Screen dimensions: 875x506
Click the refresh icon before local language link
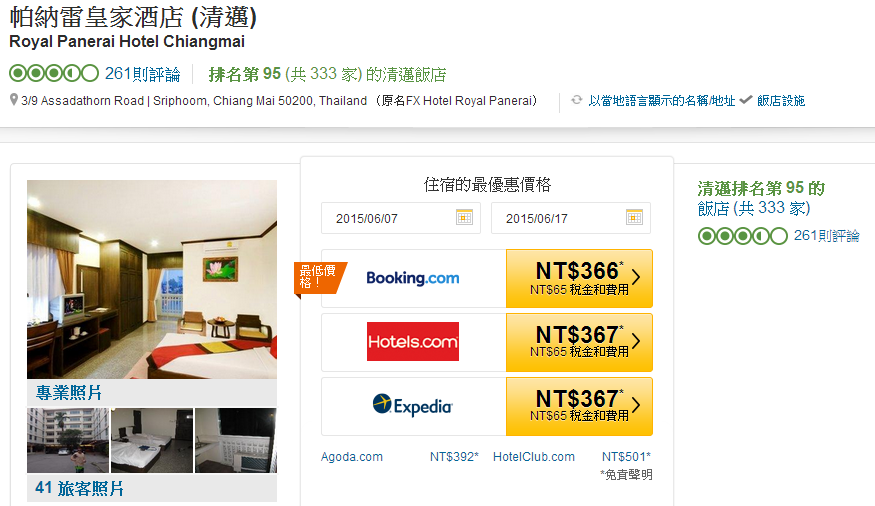coord(576,100)
